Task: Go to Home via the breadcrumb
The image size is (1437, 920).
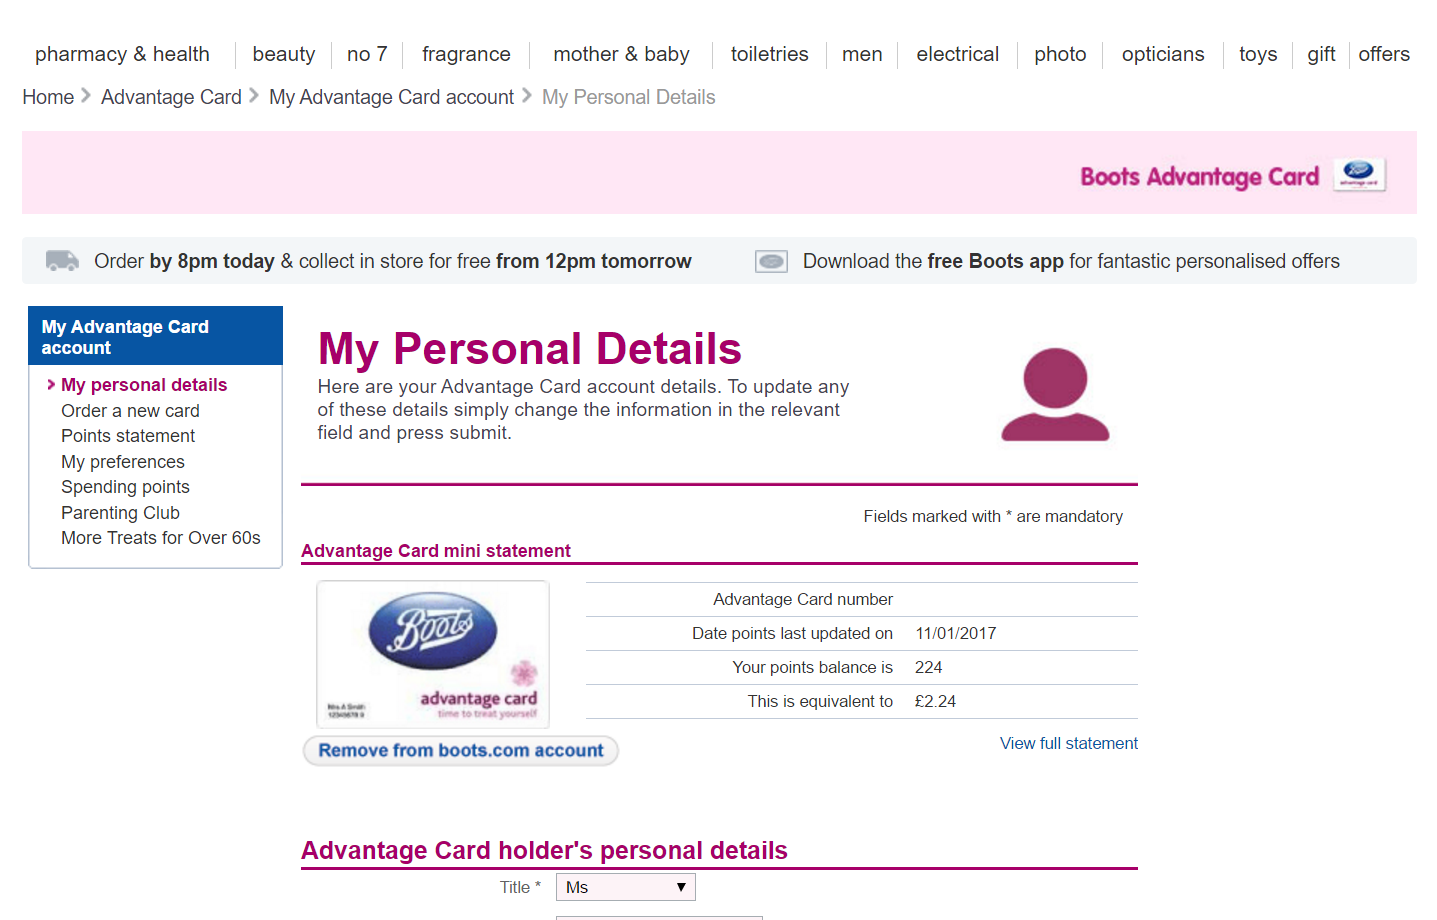Action: pyautogui.click(x=47, y=96)
